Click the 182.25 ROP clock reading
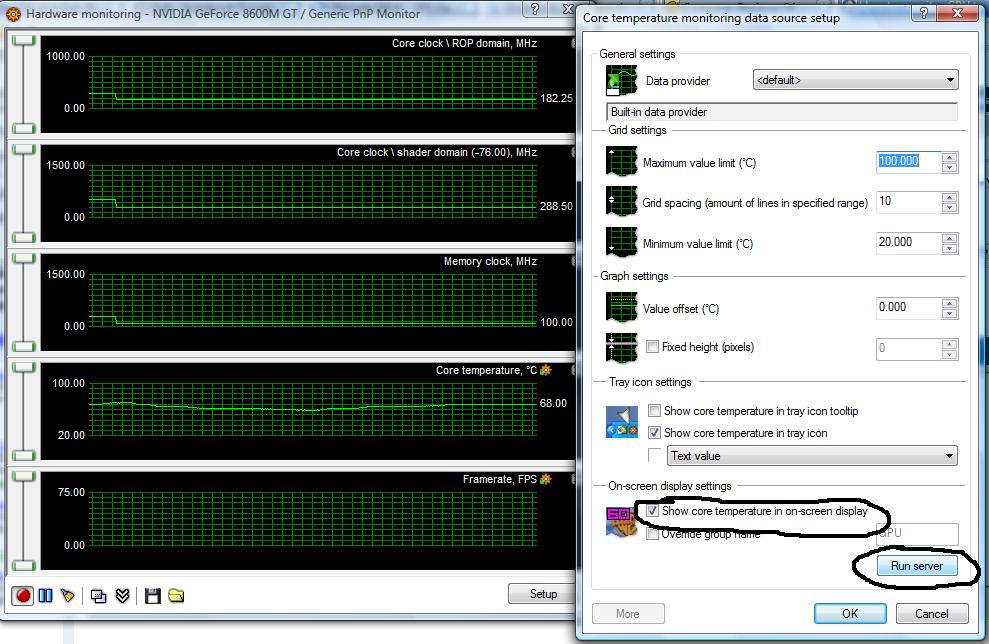Viewport: 989px width, 644px height. point(556,98)
